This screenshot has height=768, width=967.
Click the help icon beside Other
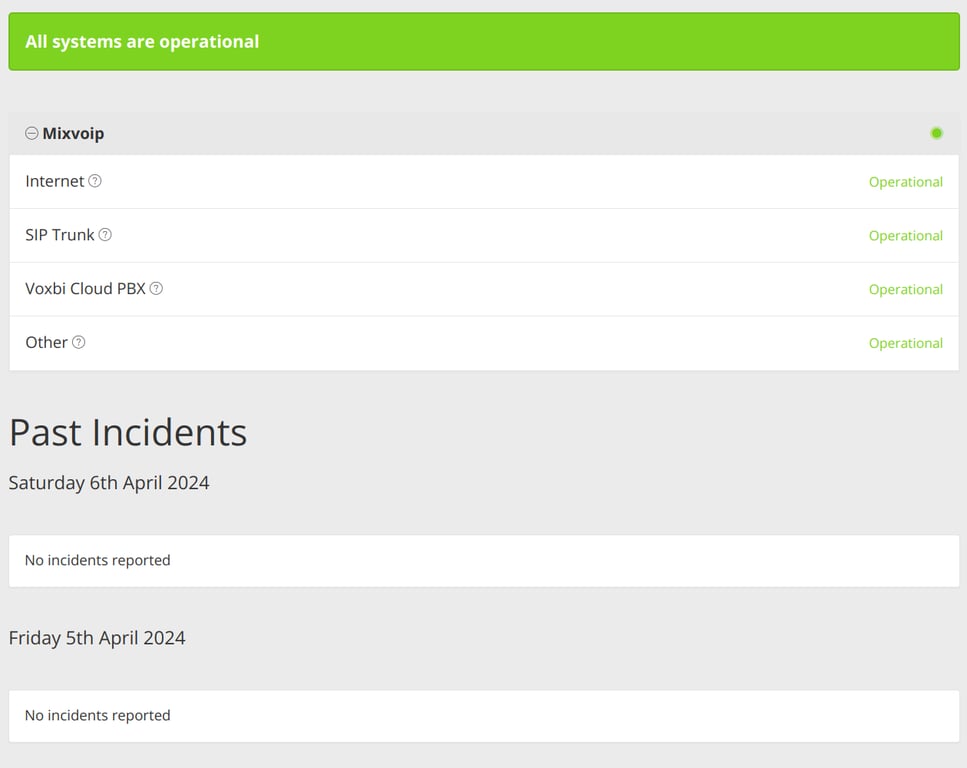pyautogui.click(x=79, y=342)
